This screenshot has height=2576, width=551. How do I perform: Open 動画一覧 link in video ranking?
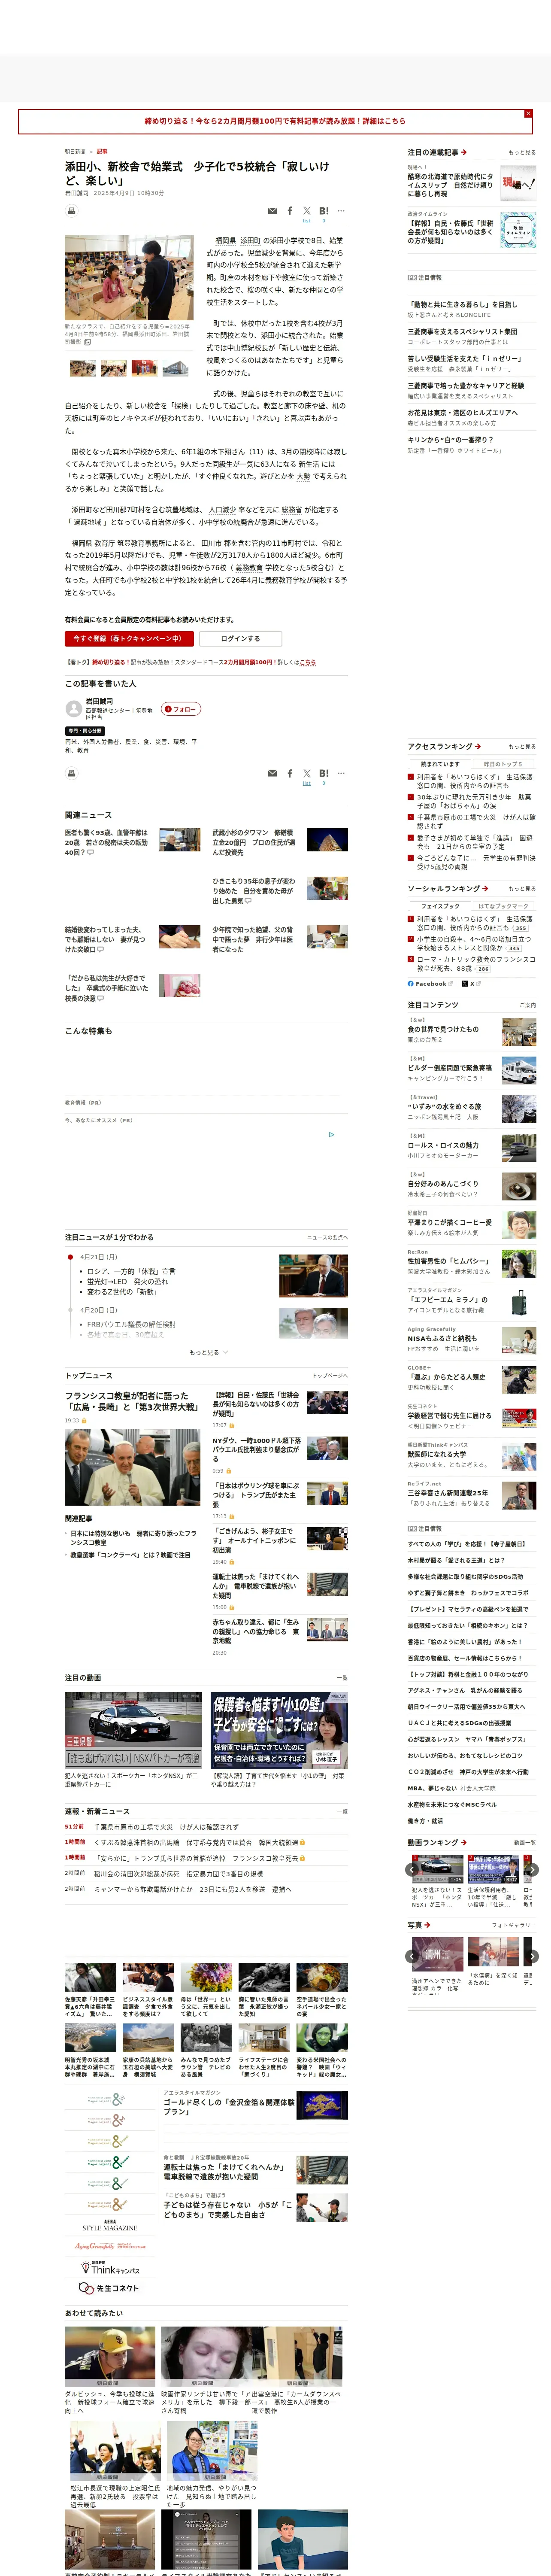point(525,1843)
